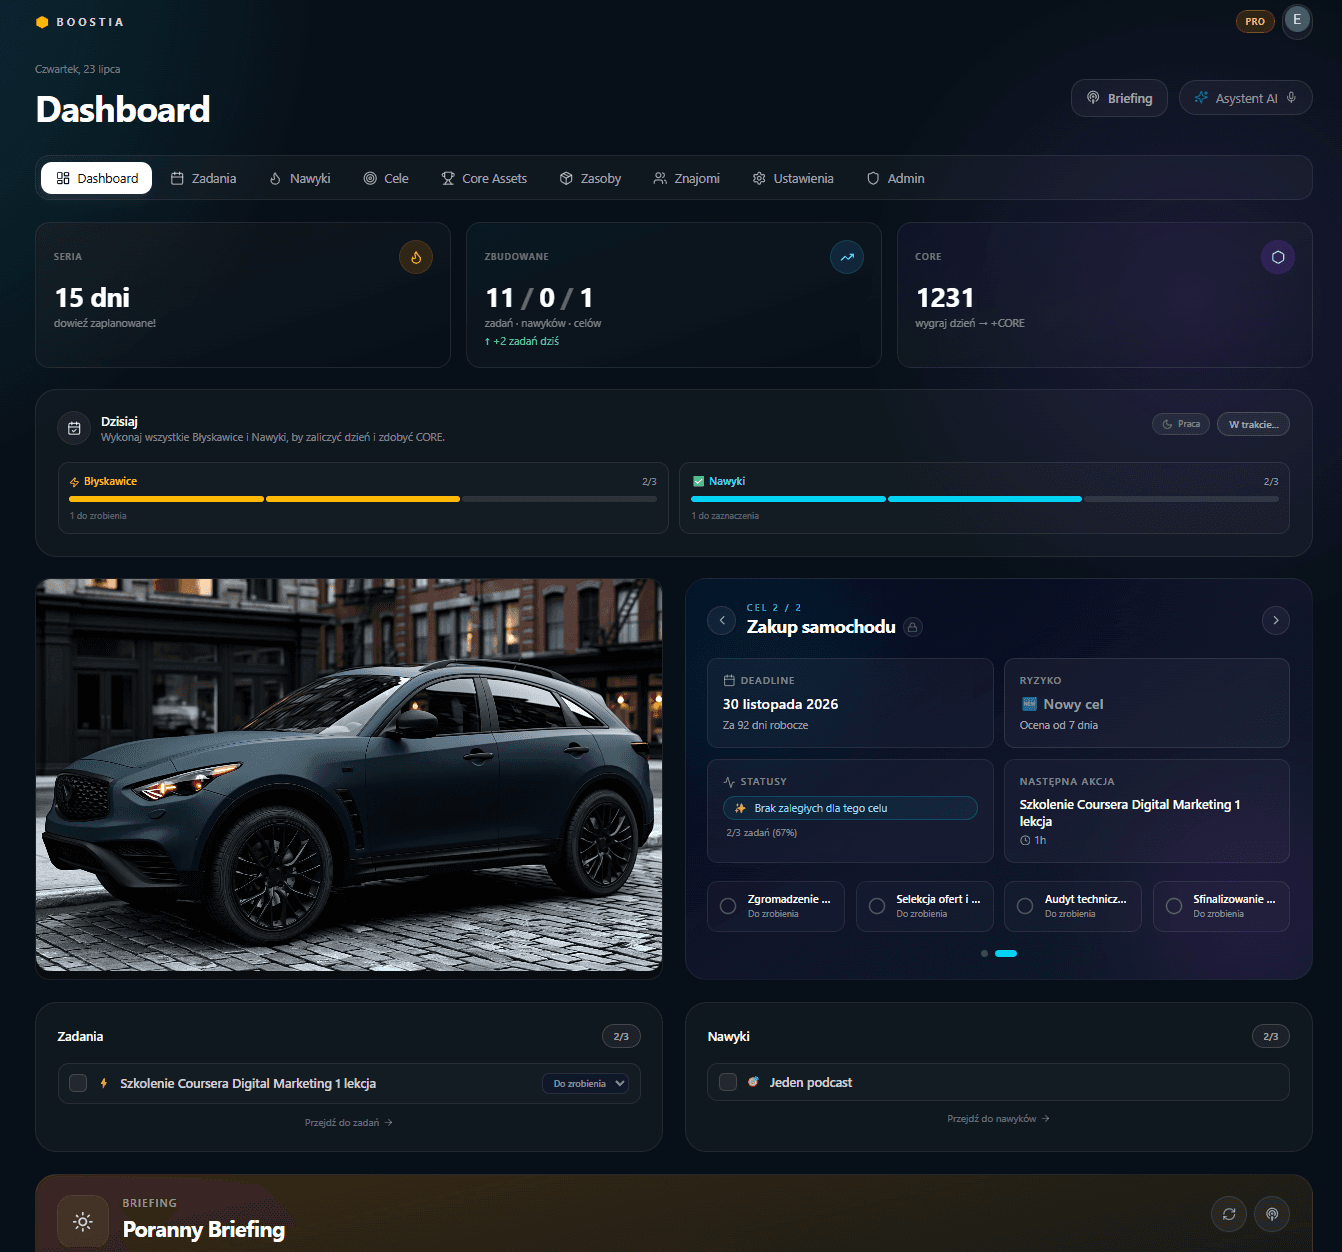Toggle the Praca mode pill

coord(1181,424)
